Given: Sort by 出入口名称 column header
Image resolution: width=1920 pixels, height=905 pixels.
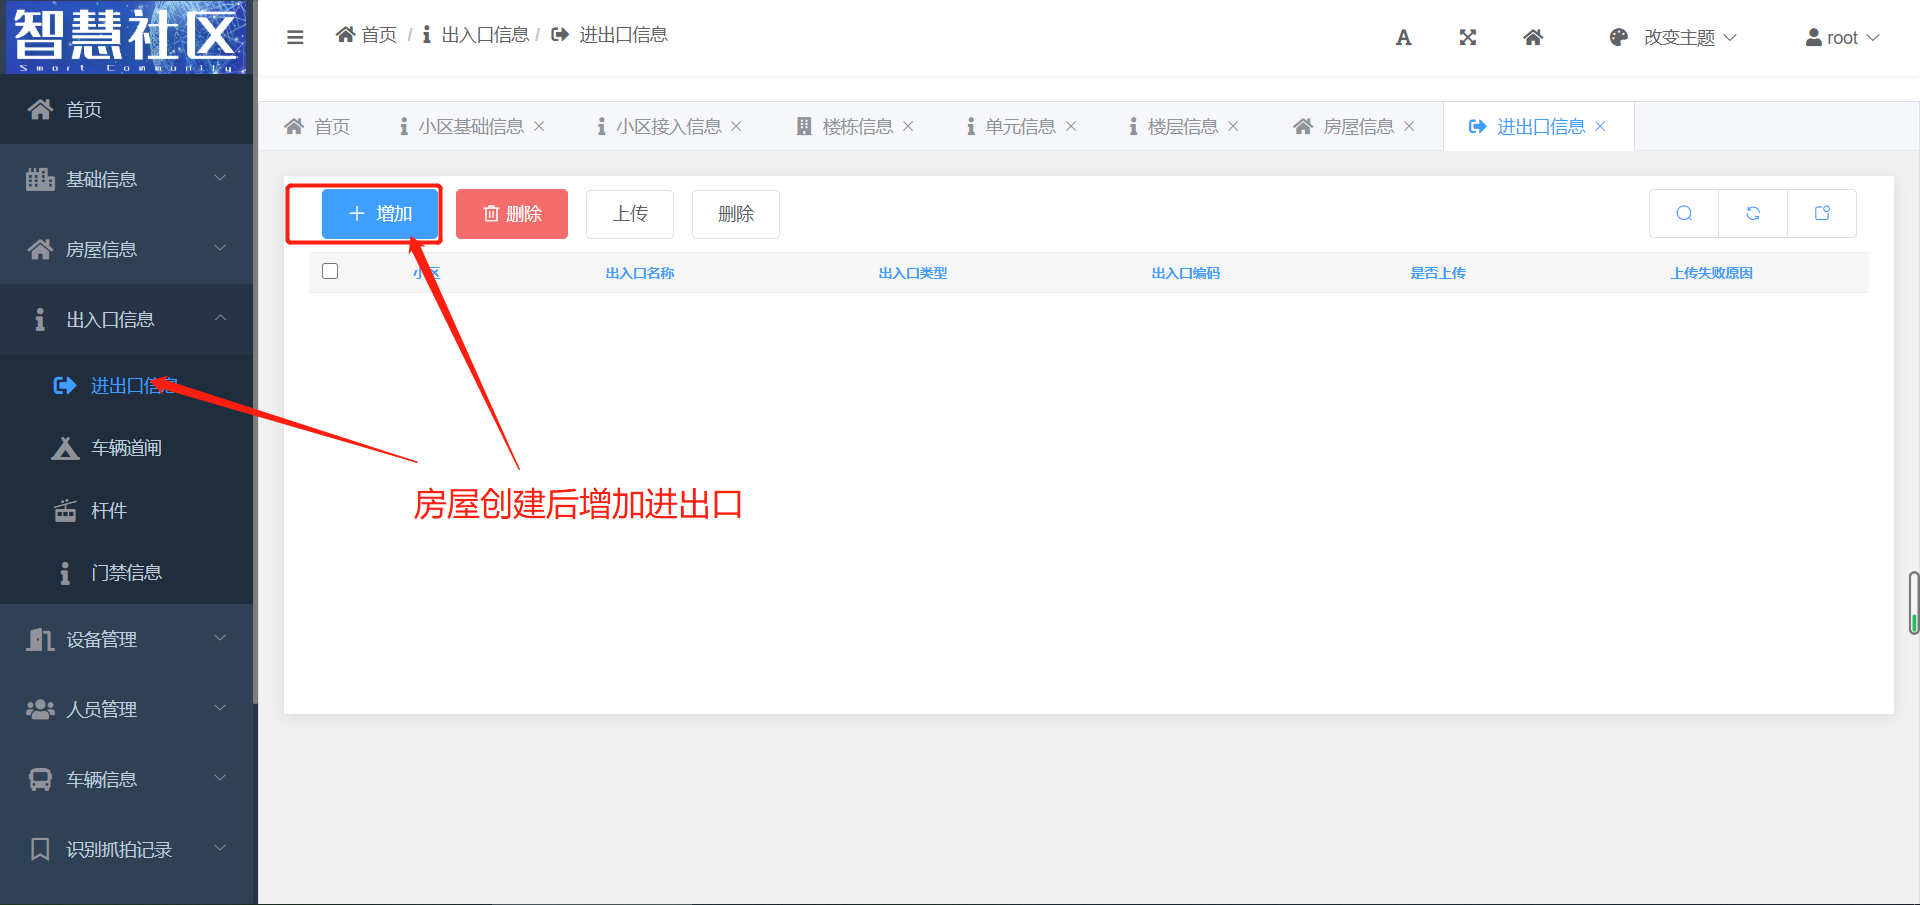Looking at the screenshot, I should point(640,273).
